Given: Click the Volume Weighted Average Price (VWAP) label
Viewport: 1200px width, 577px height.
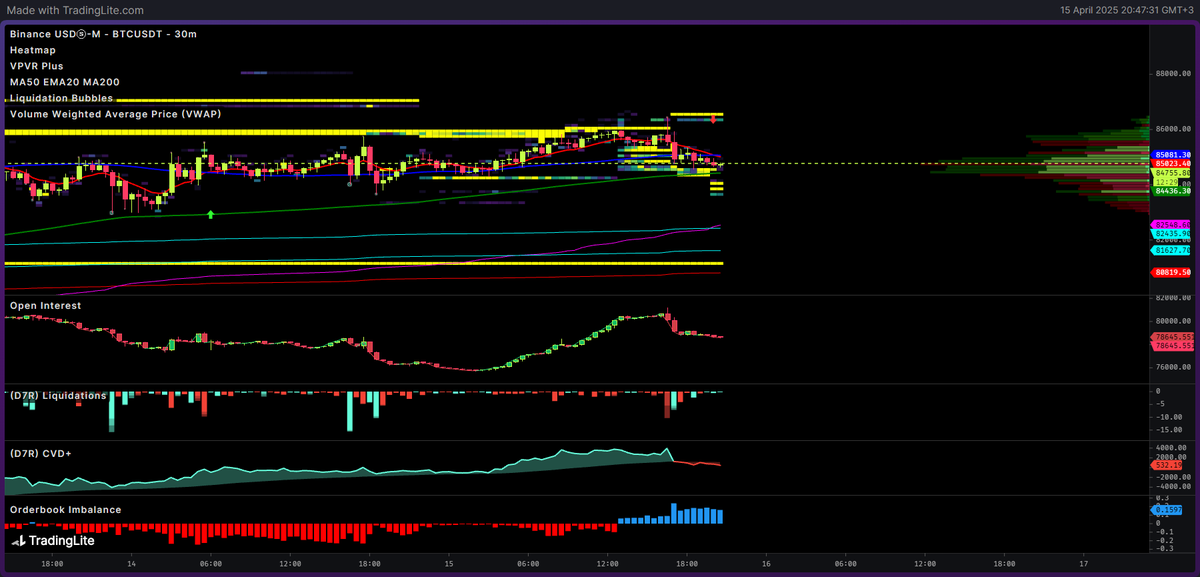Looking at the screenshot, I should click(116, 114).
